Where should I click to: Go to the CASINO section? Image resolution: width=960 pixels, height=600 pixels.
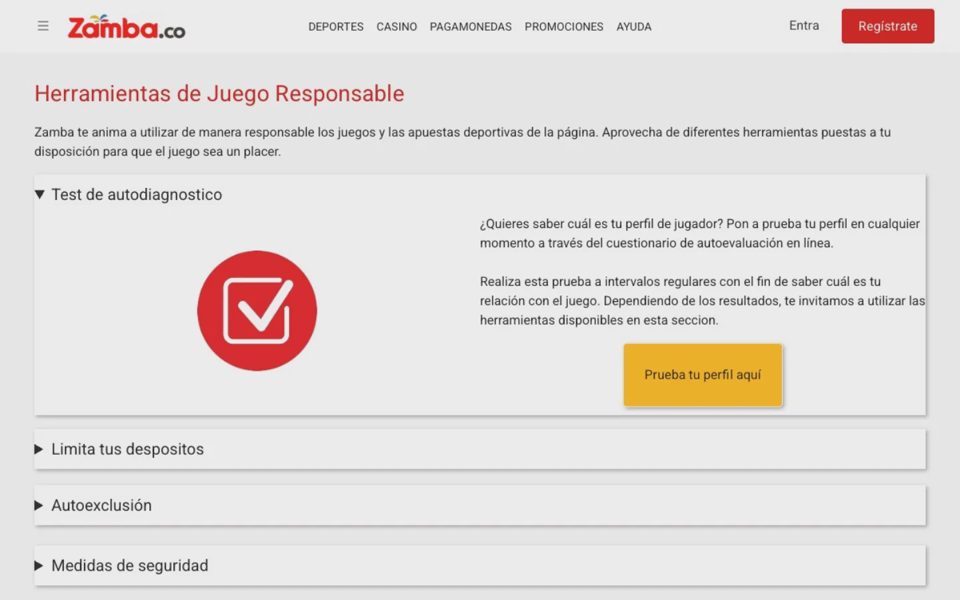pos(397,27)
